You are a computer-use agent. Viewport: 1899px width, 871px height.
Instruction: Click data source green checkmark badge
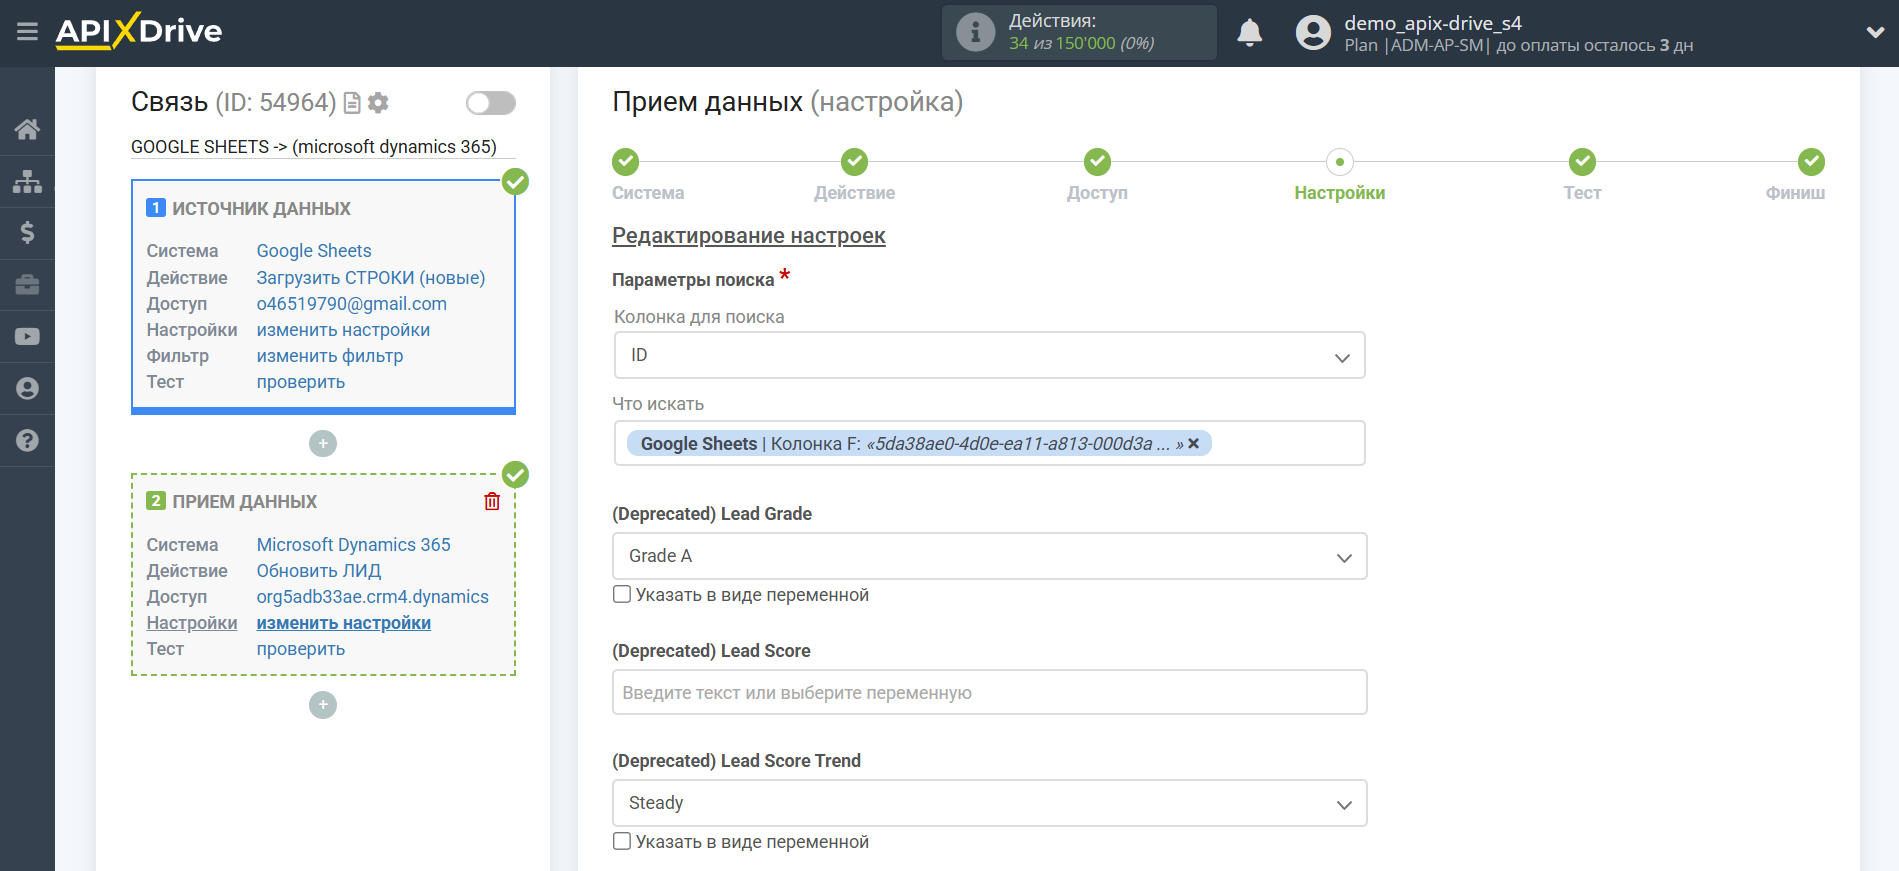(x=515, y=181)
